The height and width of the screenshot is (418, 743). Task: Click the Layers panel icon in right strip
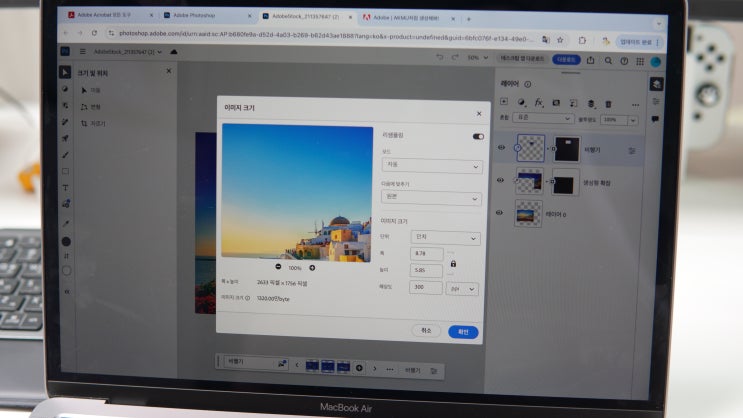(656, 84)
